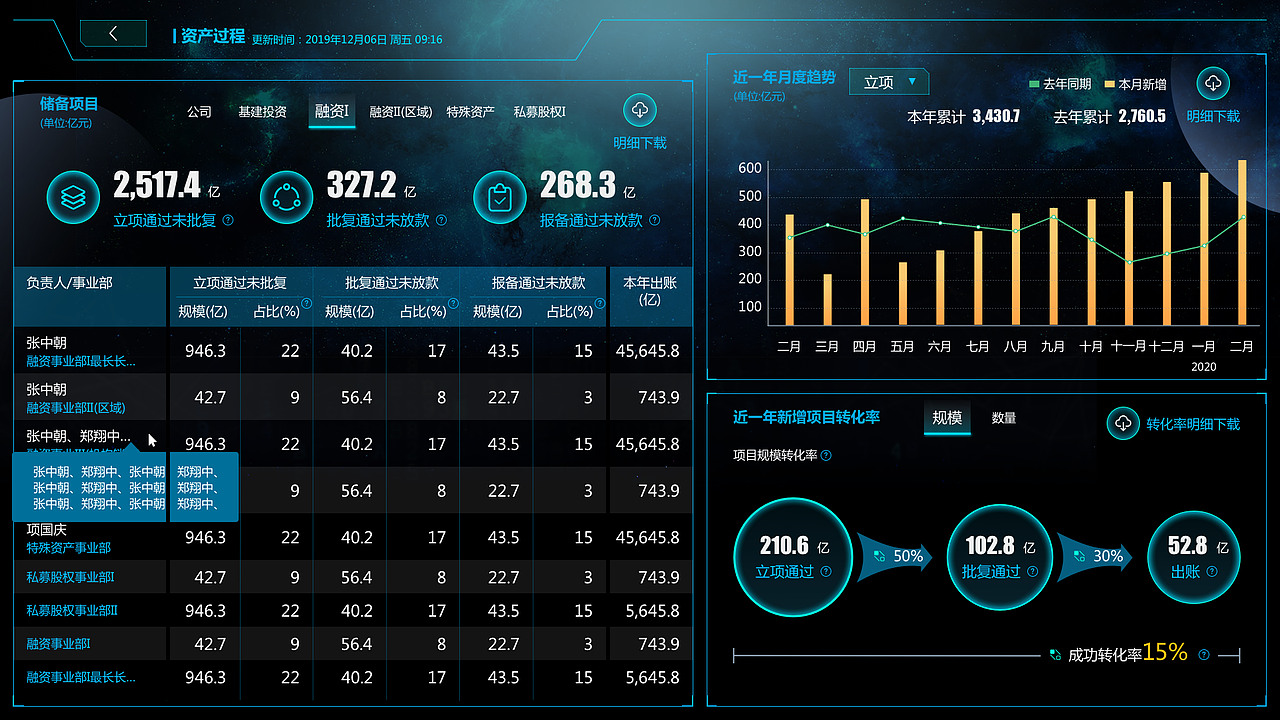
Task: Open help icon on 报备通过未放款 占比(%) column header
Action: coord(599,303)
